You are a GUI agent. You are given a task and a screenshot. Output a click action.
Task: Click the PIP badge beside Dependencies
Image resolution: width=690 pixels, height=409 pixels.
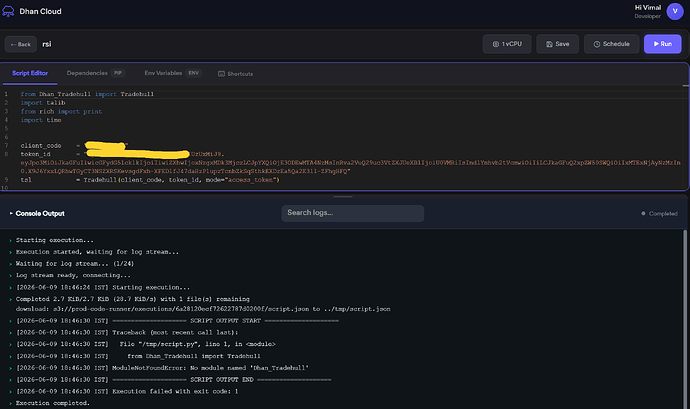117,73
